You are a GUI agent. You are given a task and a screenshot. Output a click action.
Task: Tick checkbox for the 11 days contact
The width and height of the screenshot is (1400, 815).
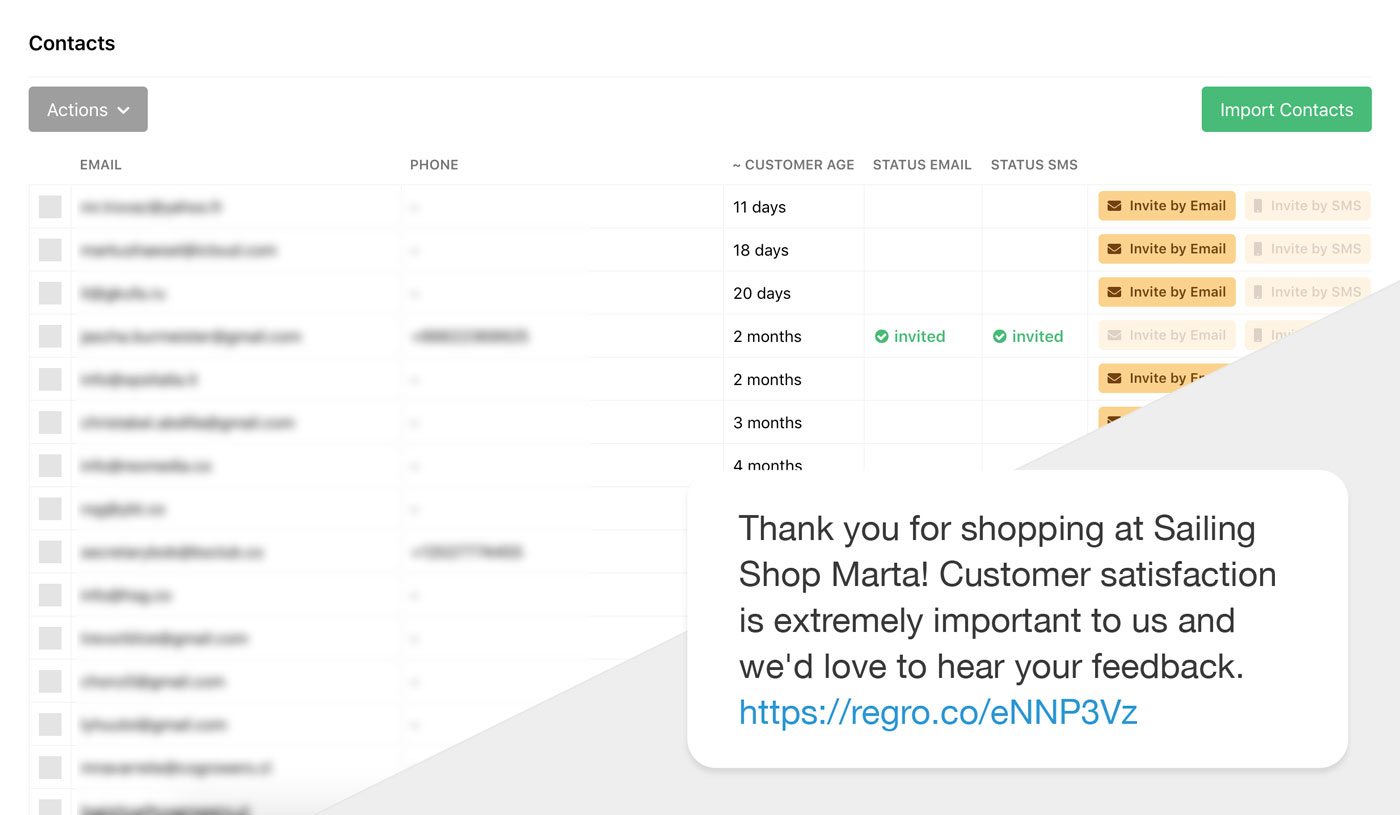(50, 207)
